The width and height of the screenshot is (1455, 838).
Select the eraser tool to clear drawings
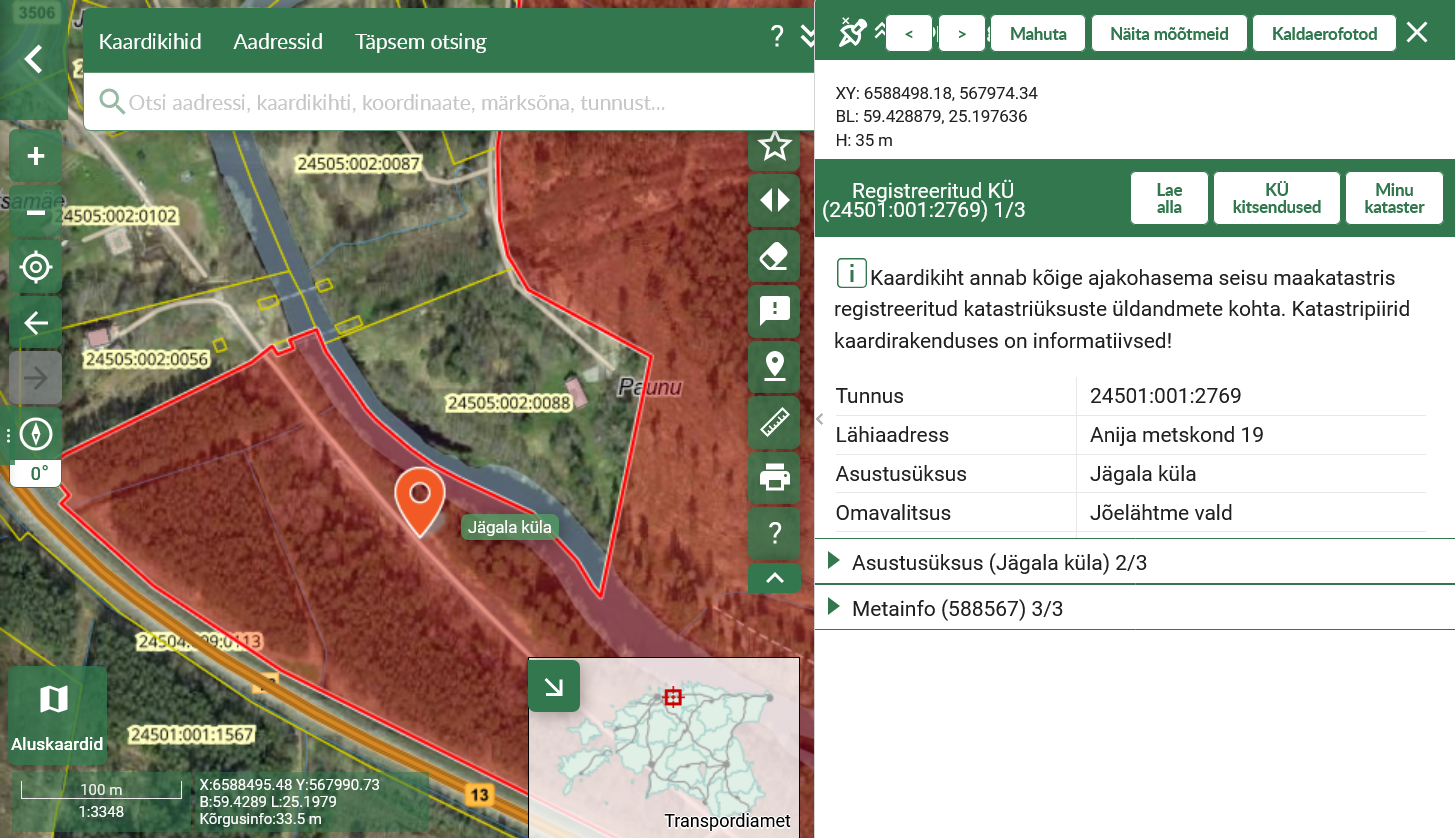coord(774,257)
